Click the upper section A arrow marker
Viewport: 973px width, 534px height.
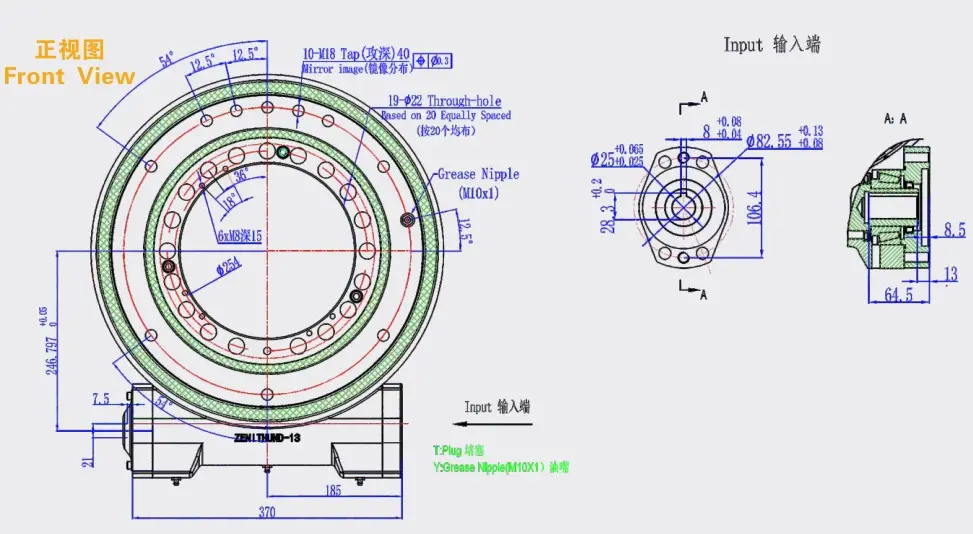693,104
